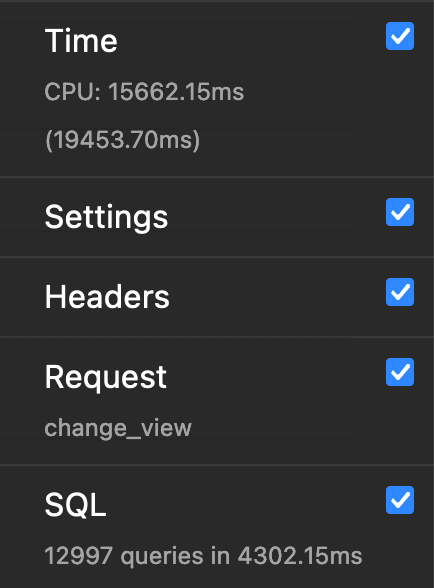Click blank space right of the SQL label

pos(246,505)
